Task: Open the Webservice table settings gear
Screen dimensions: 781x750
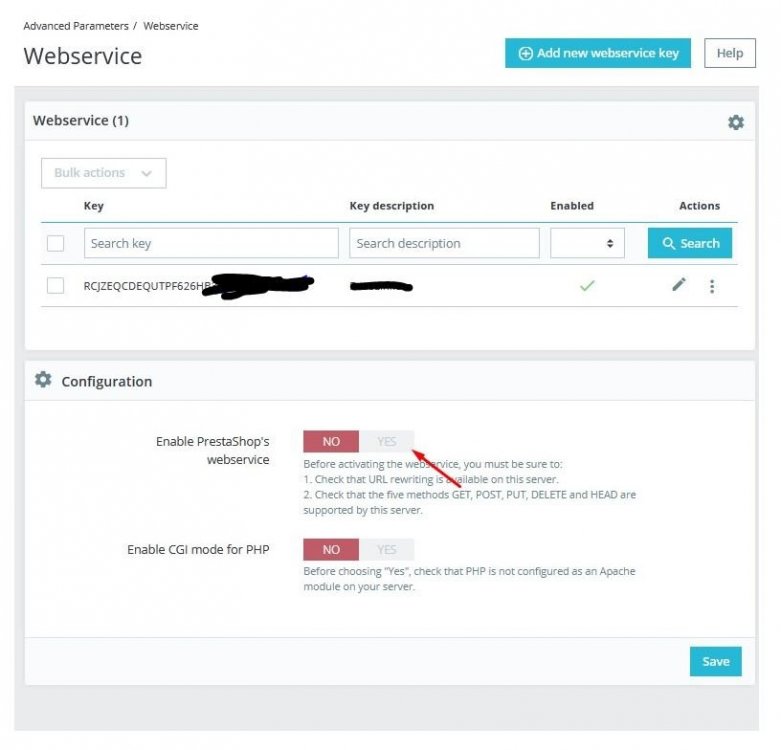Action: [x=735, y=122]
